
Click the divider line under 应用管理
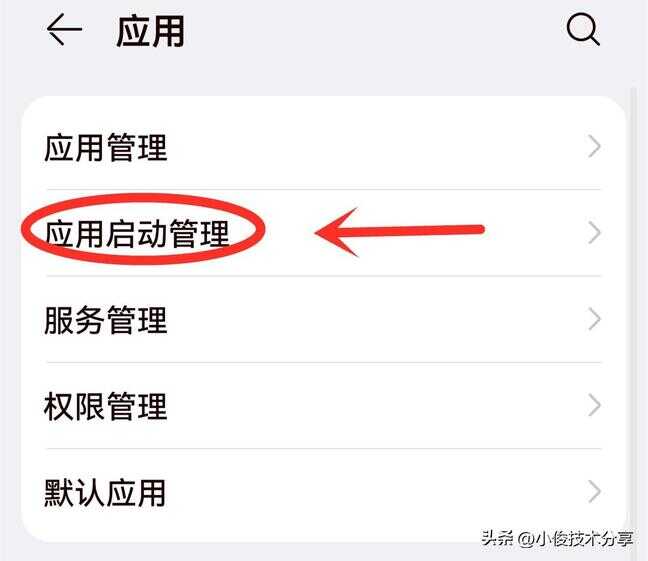click(324, 190)
